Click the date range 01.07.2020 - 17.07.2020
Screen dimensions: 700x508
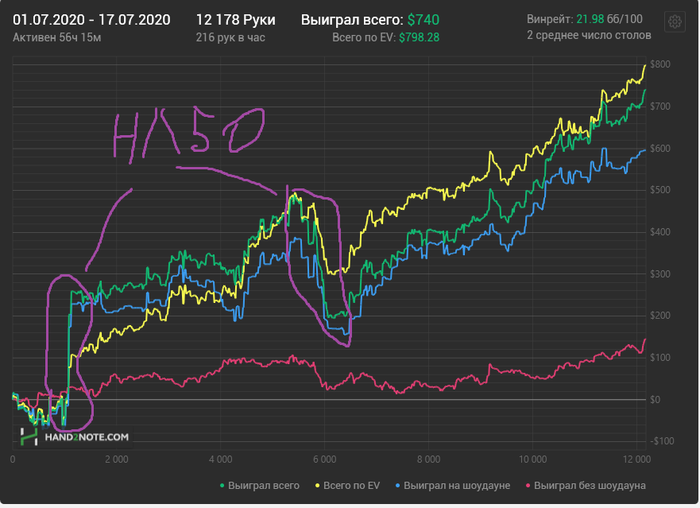(92, 20)
